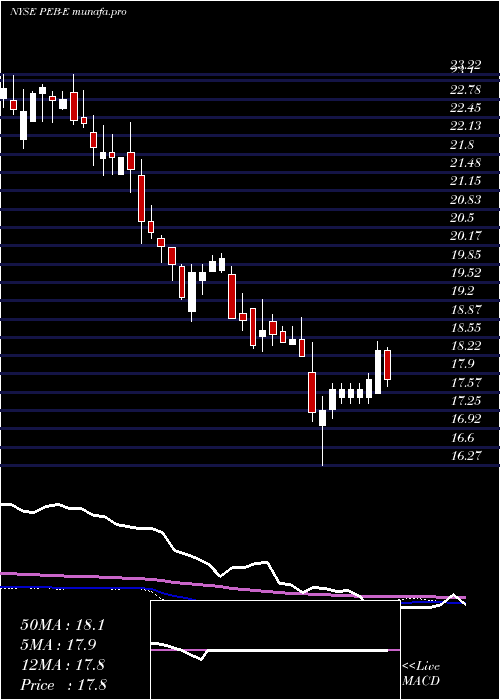
Task: Click the 5MA : 17.9 readout
Action: [x=58, y=645]
